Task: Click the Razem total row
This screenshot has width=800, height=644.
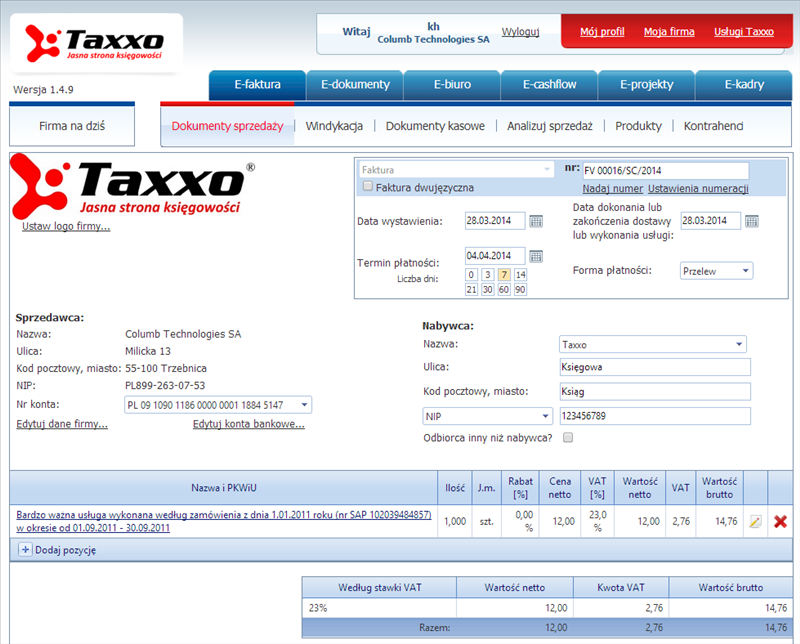Action: coord(547,628)
